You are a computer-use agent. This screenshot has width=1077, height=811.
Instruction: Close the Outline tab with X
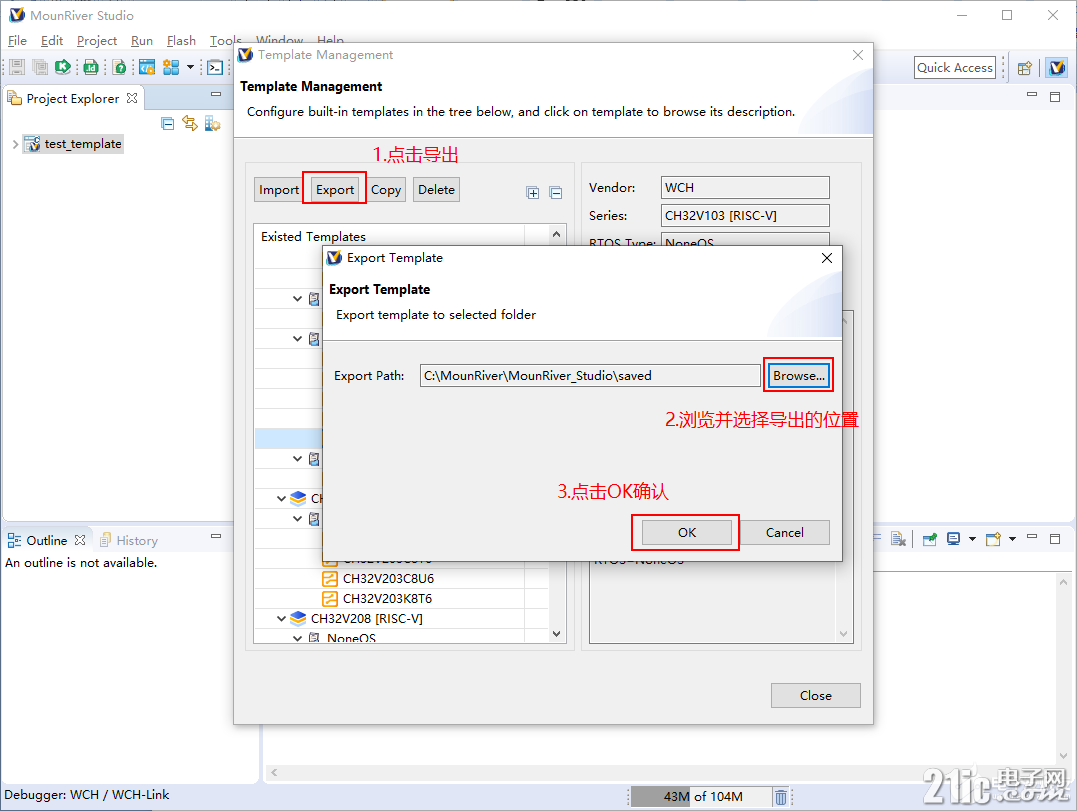pos(80,540)
